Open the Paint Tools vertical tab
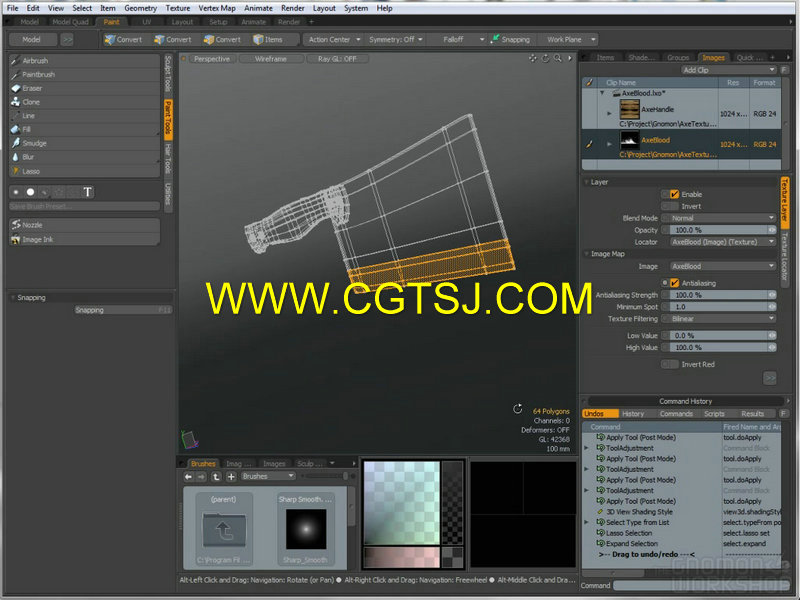This screenshot has width=800, height=600. click(168, 120)
